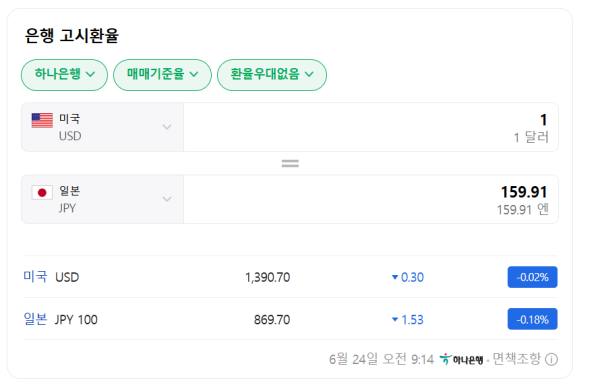Expand the 매매기준율 rate type dropdown
600x391 pixels.
tap(162, 75)
